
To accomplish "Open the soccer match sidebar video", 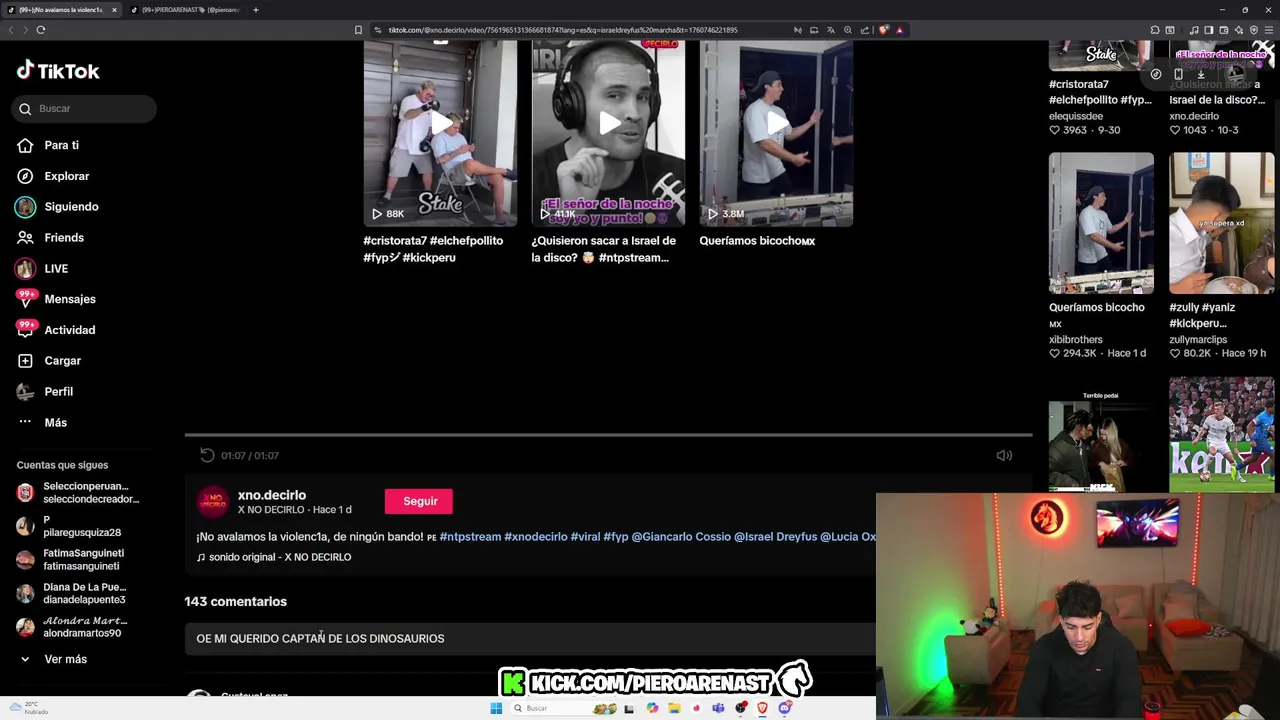I will point(1221,435).
